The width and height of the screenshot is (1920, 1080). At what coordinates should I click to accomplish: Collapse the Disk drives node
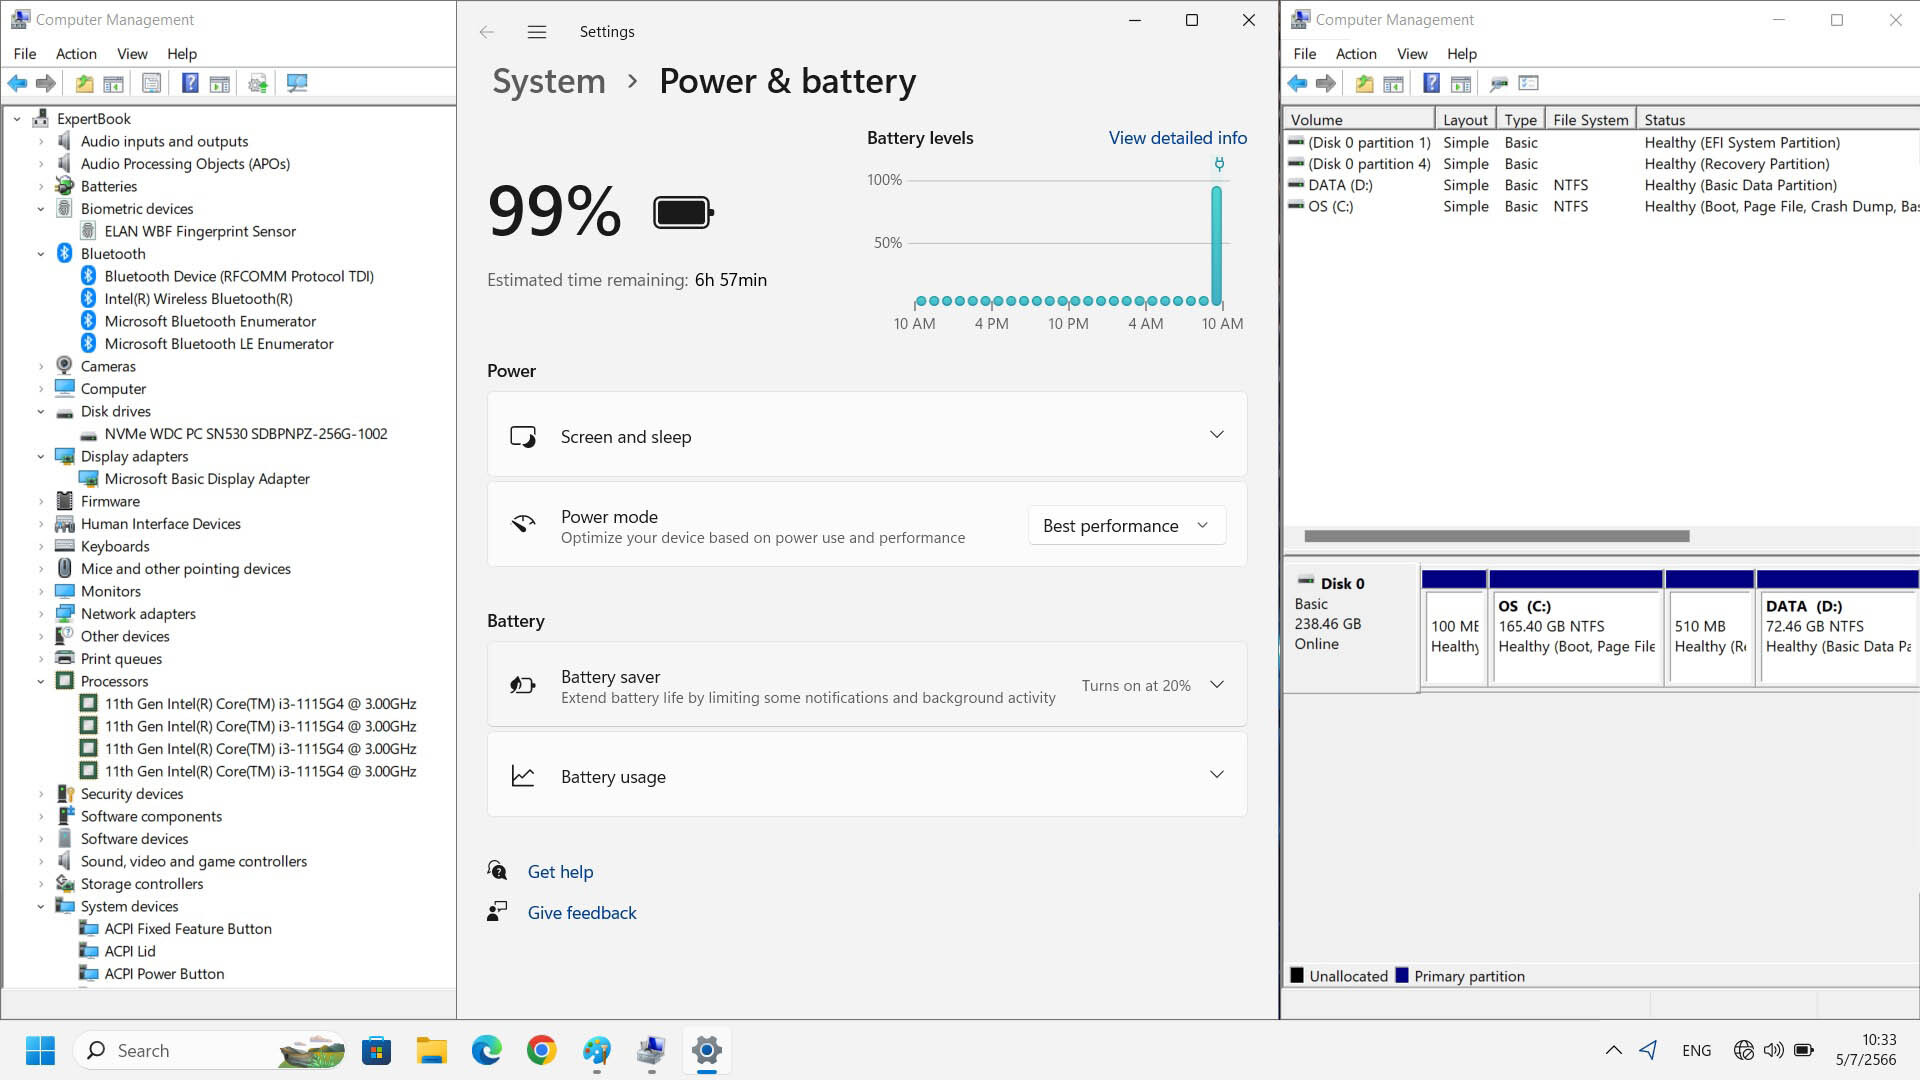[41, 412]
